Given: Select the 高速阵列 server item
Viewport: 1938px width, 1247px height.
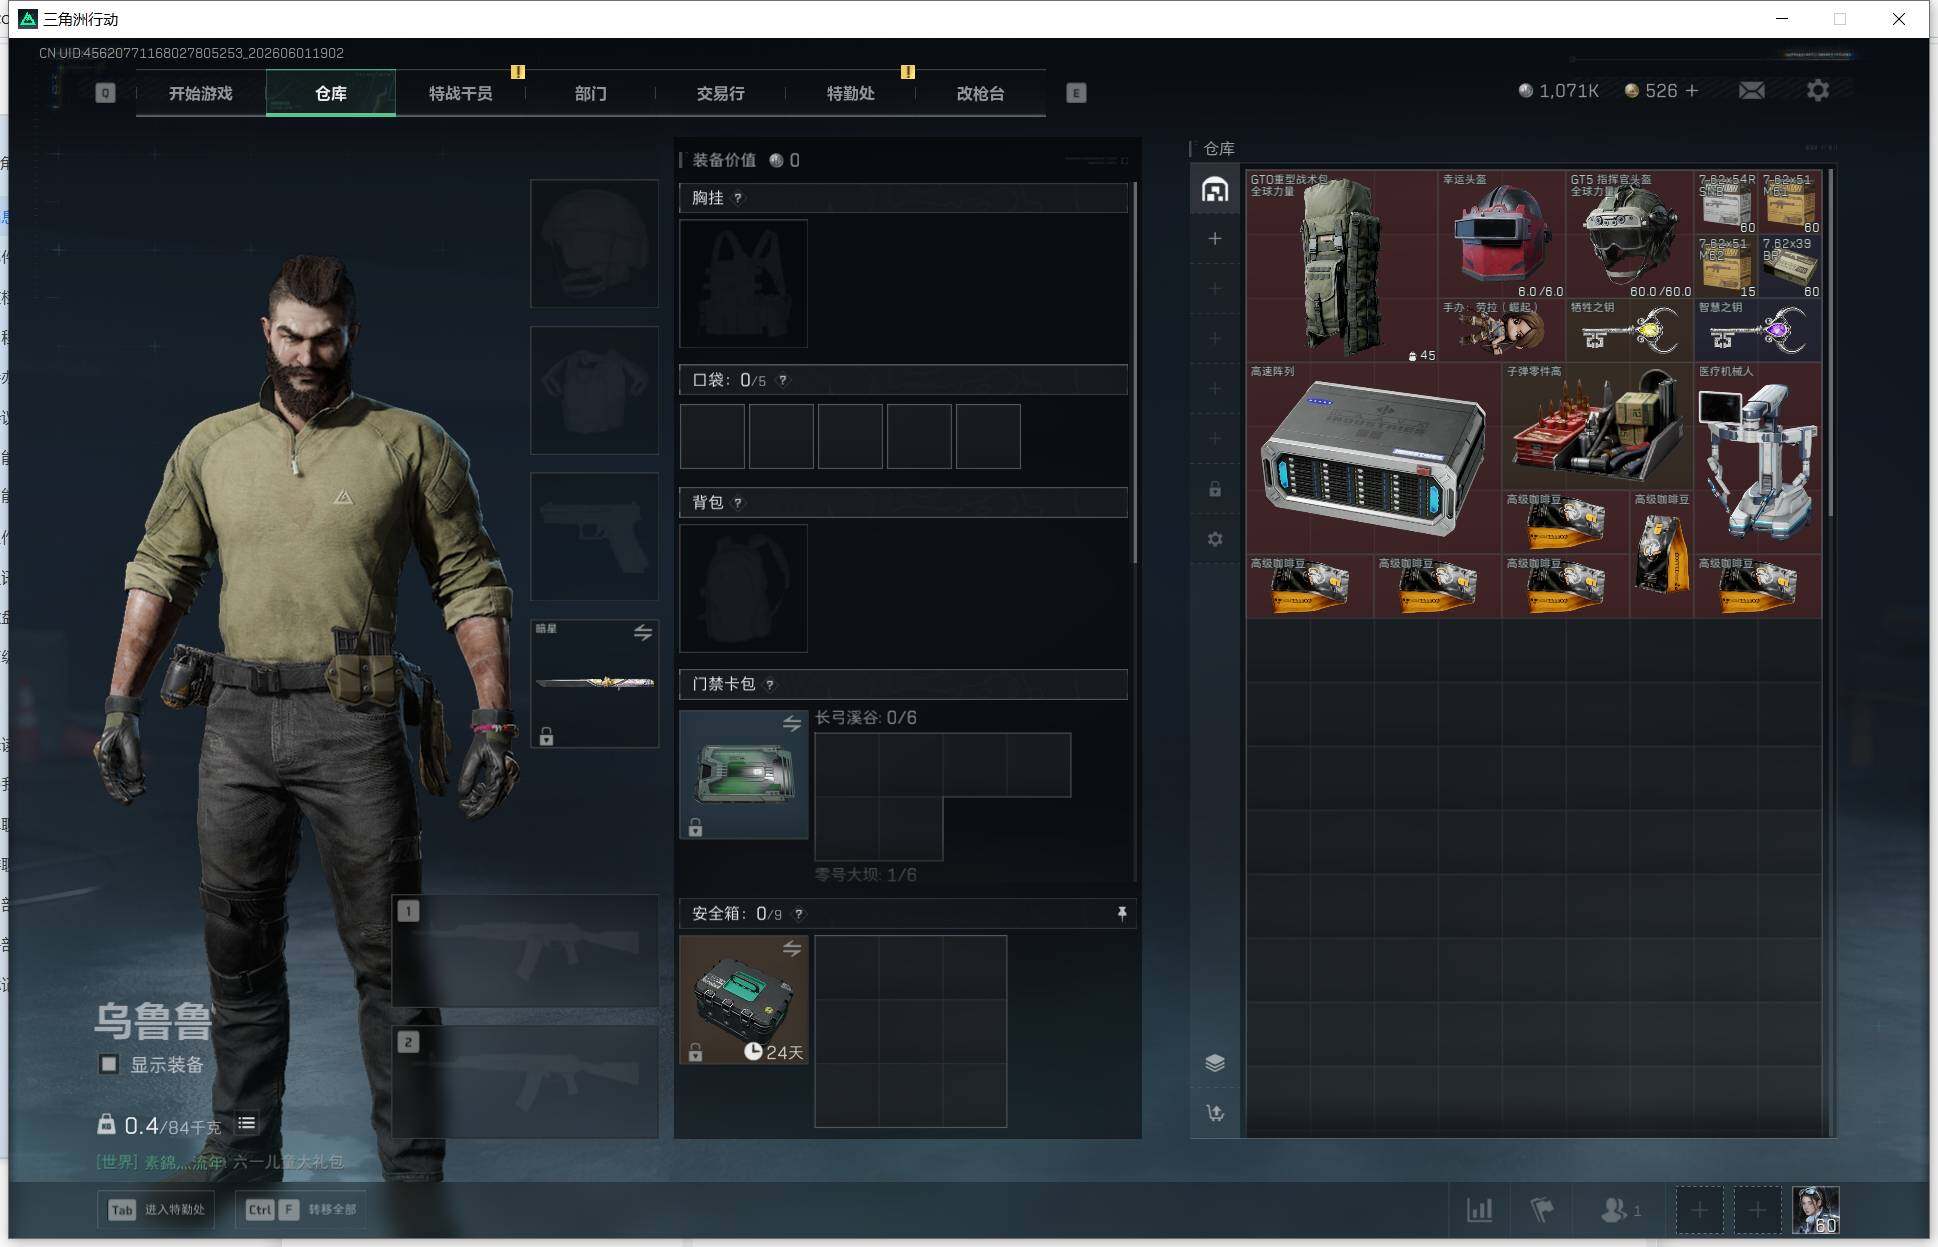Looking at the screenshot, I should pos(1374,458).
